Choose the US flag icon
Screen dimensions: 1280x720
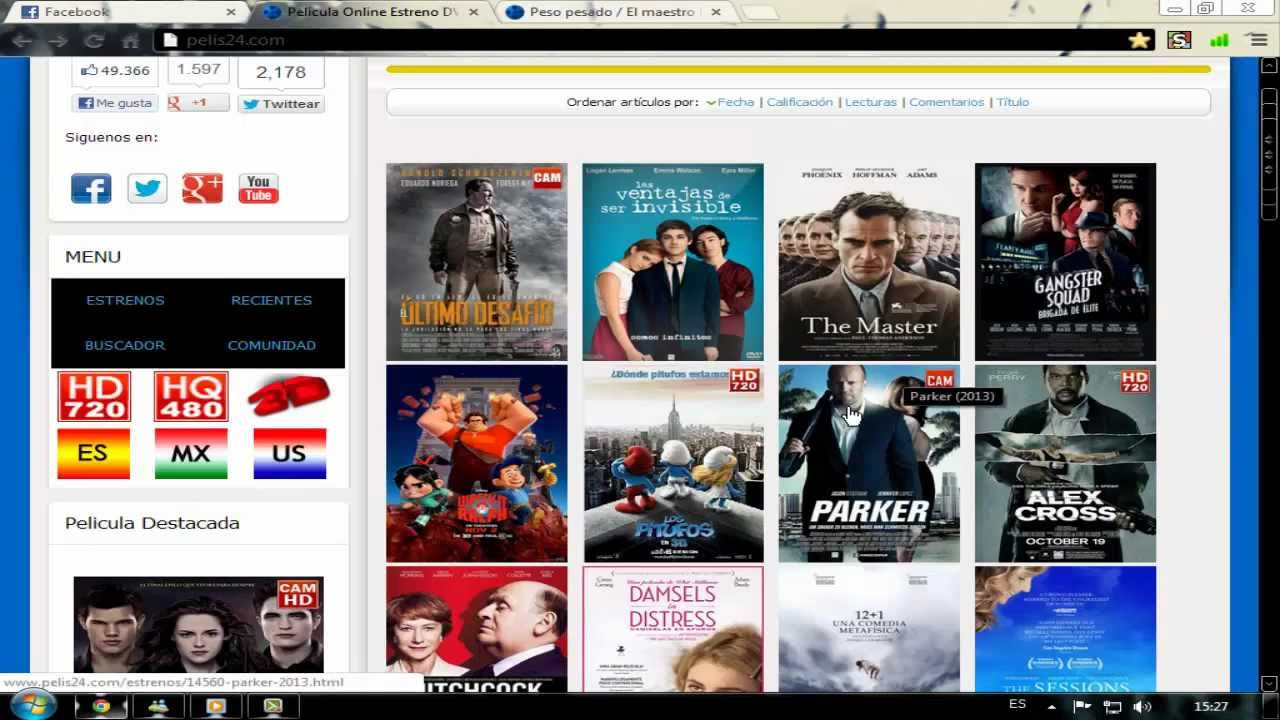click(289, 454)
